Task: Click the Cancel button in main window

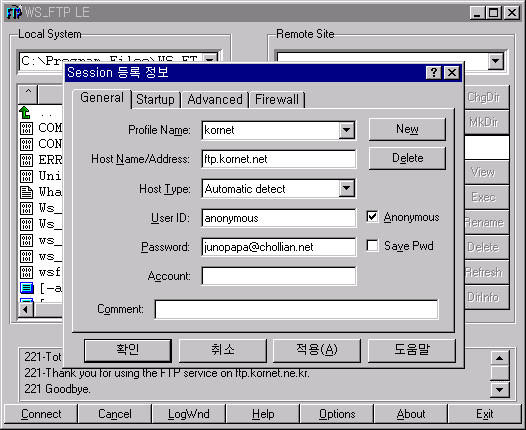Action: (115, 414)
